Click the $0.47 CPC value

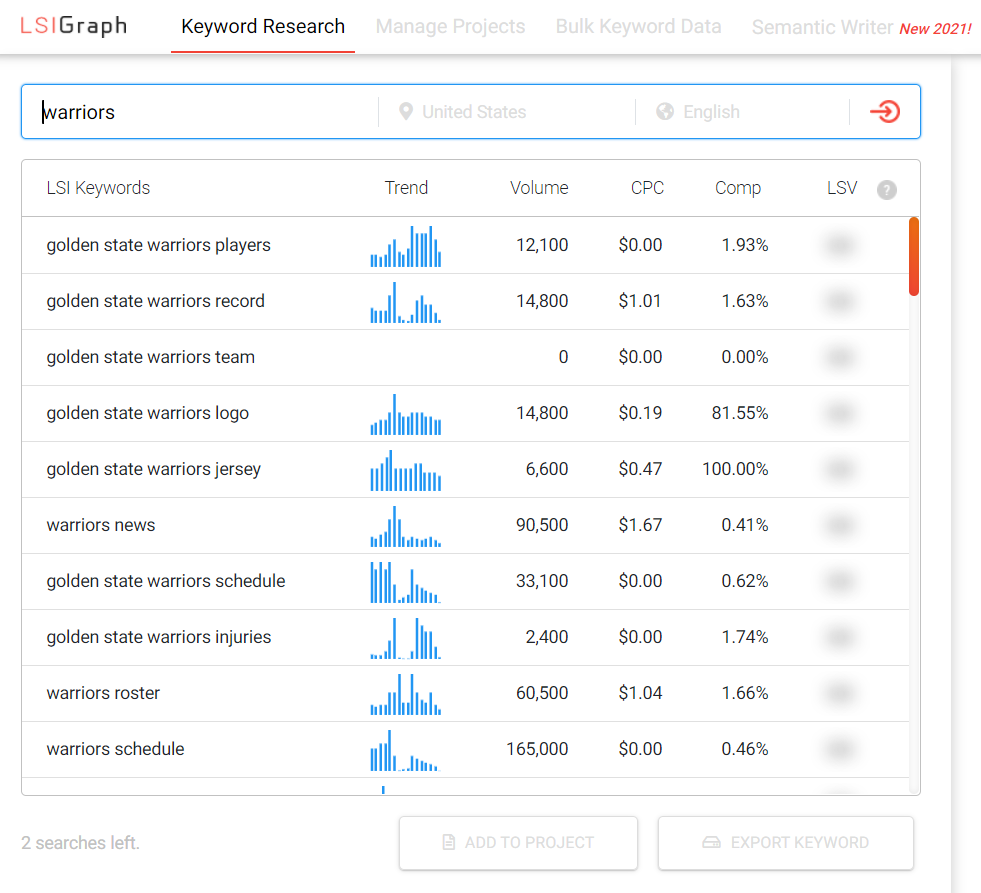coord(640,469)
